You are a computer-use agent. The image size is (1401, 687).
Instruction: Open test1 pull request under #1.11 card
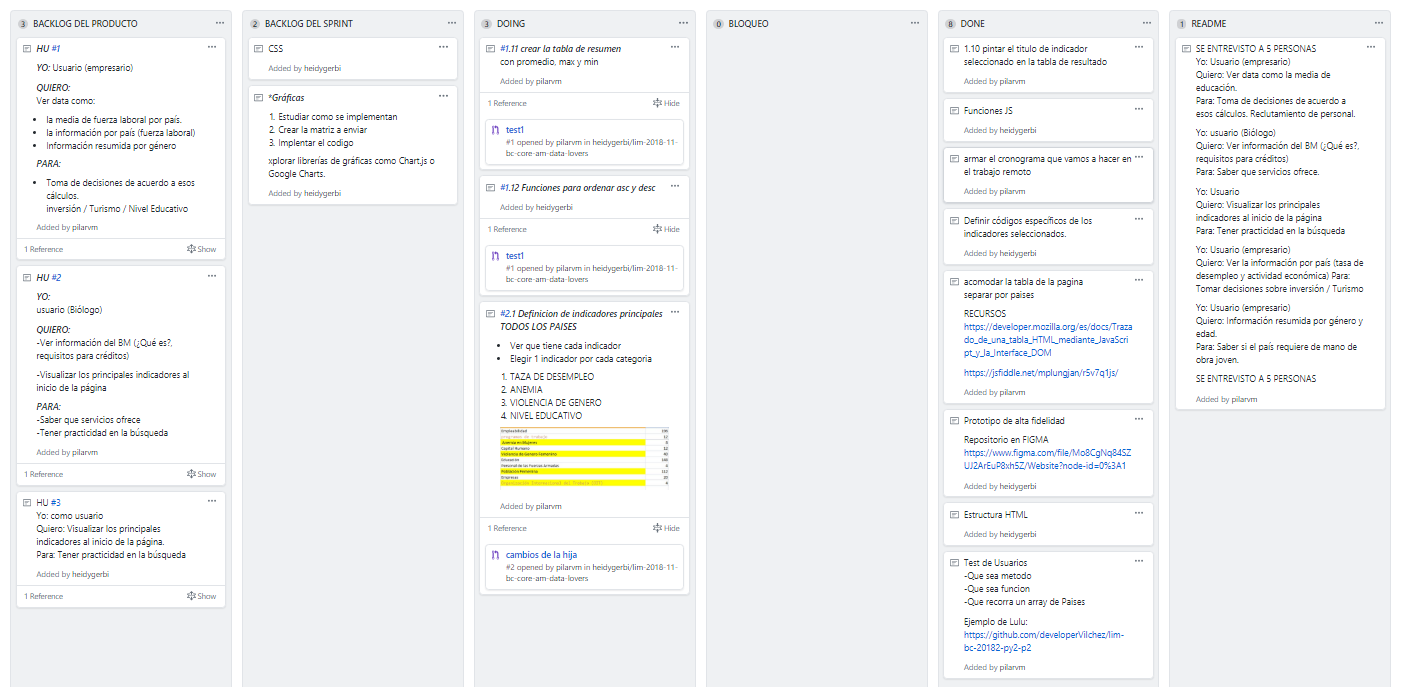[x=515, y=130]
